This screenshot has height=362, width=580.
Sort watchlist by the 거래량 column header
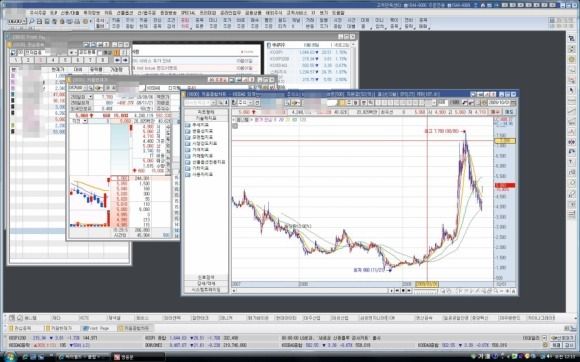tap(116, 70)
